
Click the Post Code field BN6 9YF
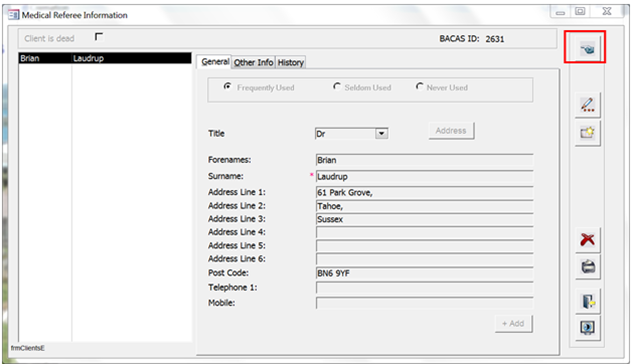[x=425, y=274]
